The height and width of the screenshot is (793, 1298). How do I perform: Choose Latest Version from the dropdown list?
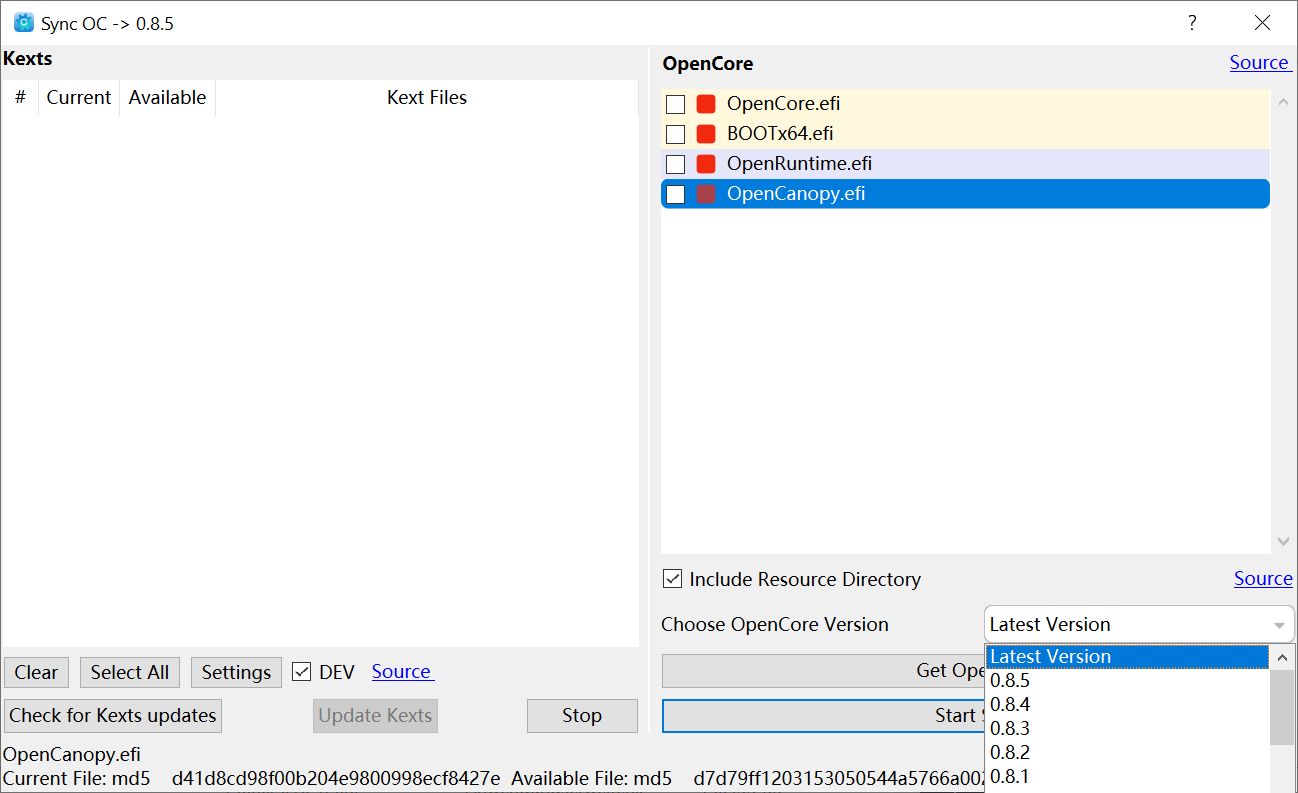pyautogui.click(x=1127, y=657)
